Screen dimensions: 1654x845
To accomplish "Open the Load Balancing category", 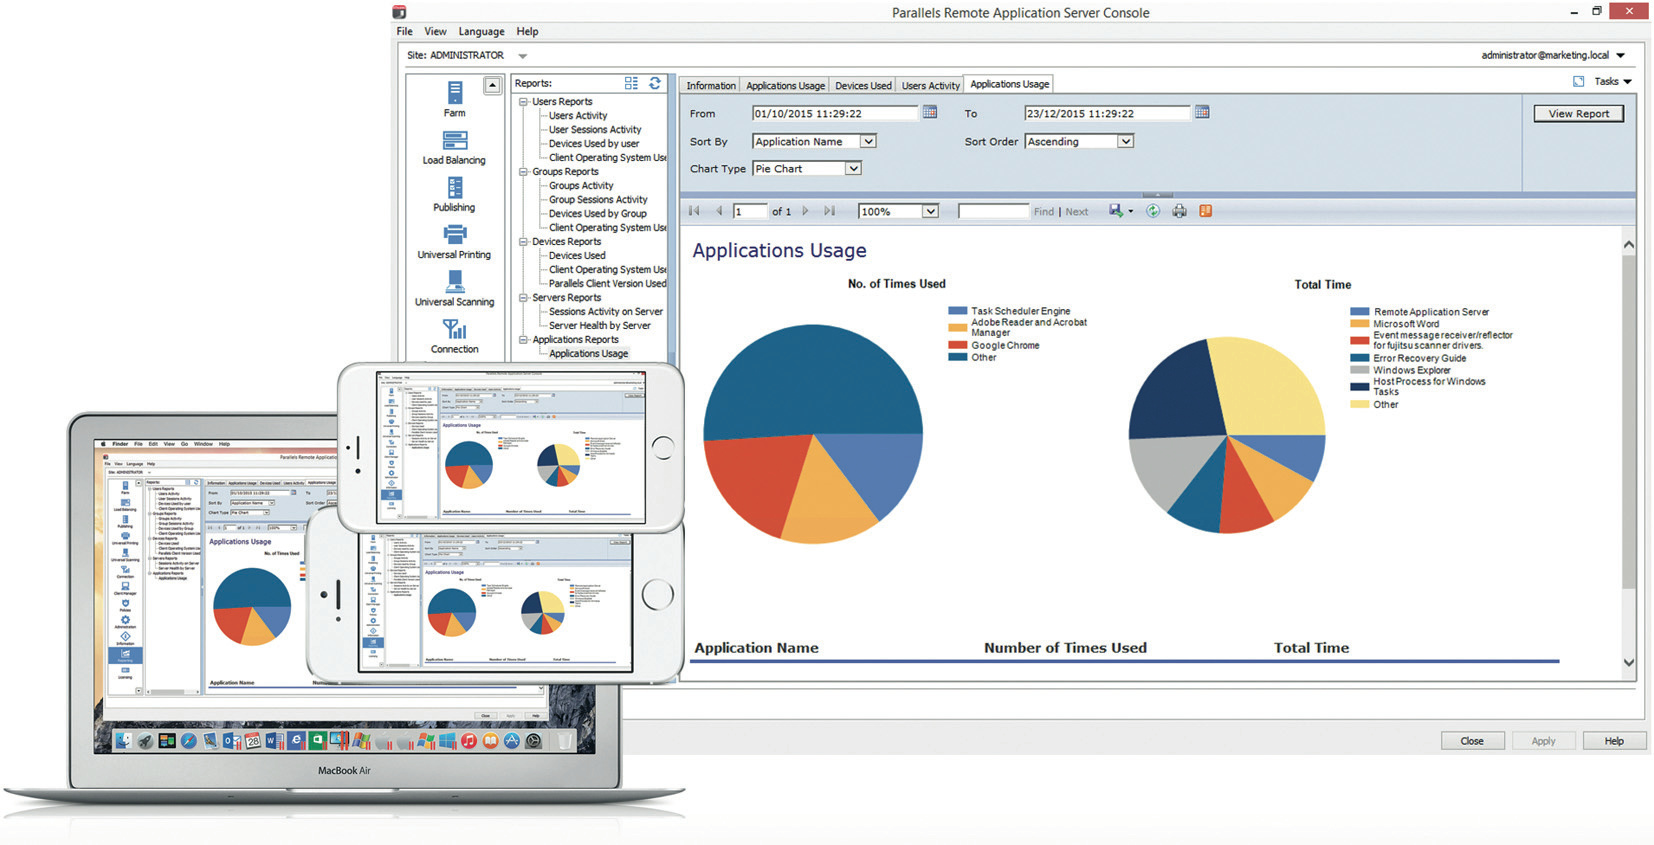I will 454,147.
